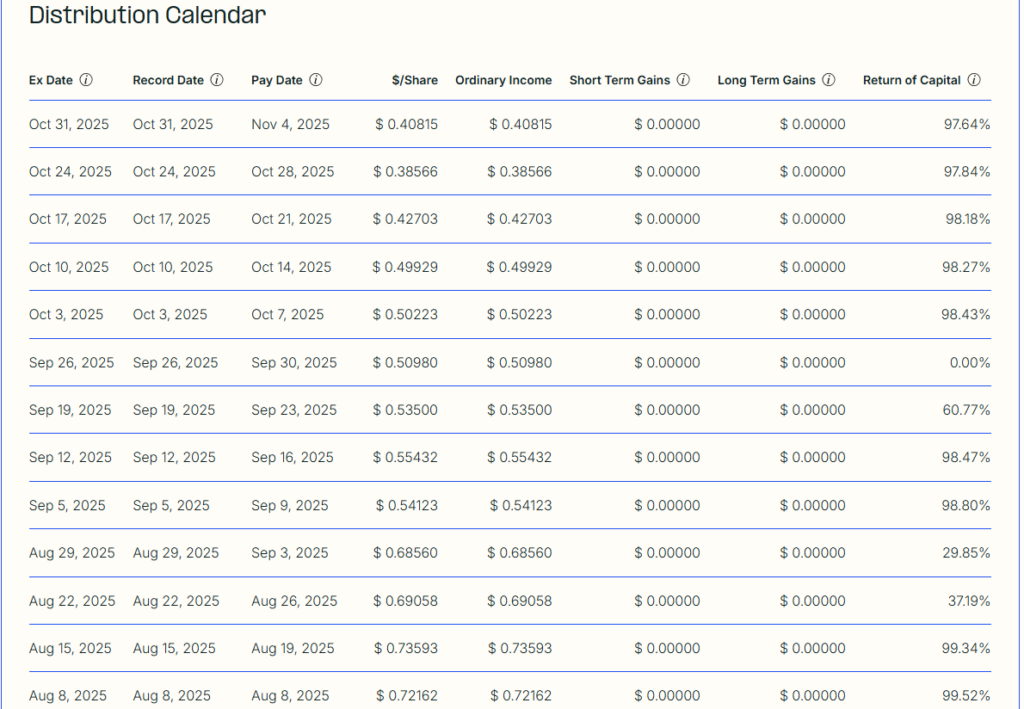The image size is (1024, 709).
Task: Click the $ 0.49929 per share value
Action: coord(405,267)
